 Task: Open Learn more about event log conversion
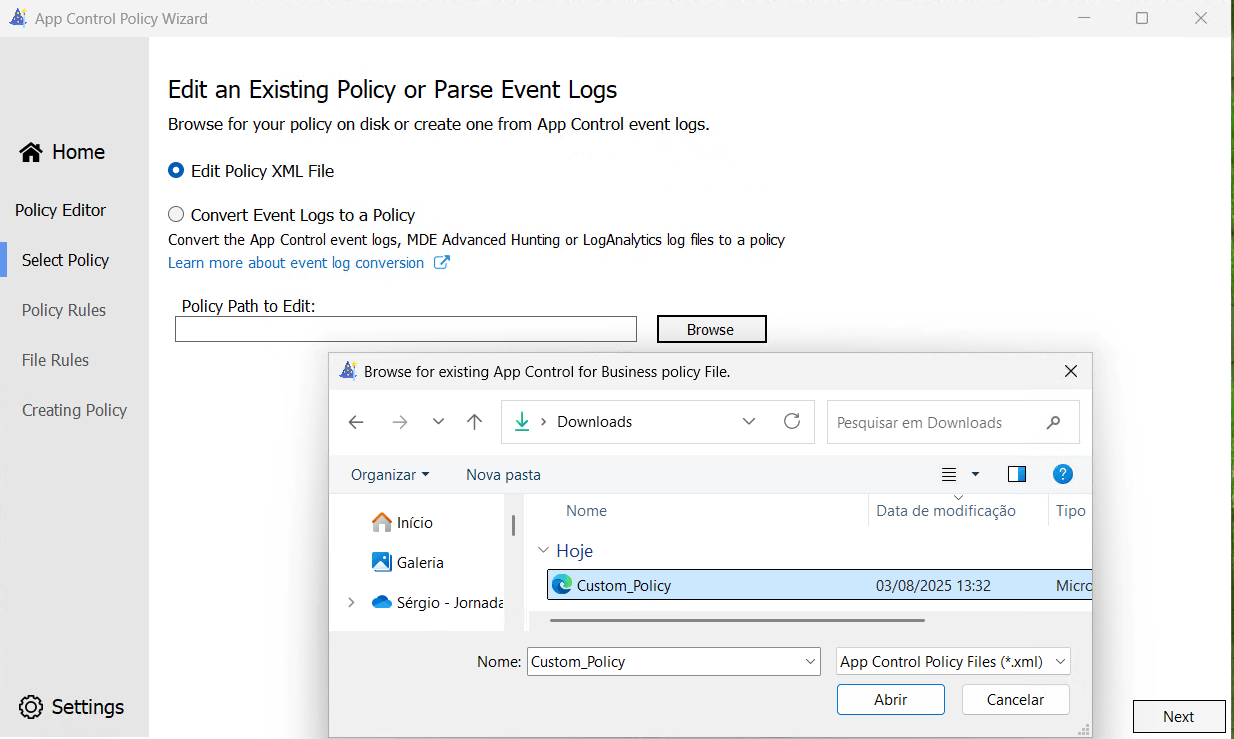[296, 263]
